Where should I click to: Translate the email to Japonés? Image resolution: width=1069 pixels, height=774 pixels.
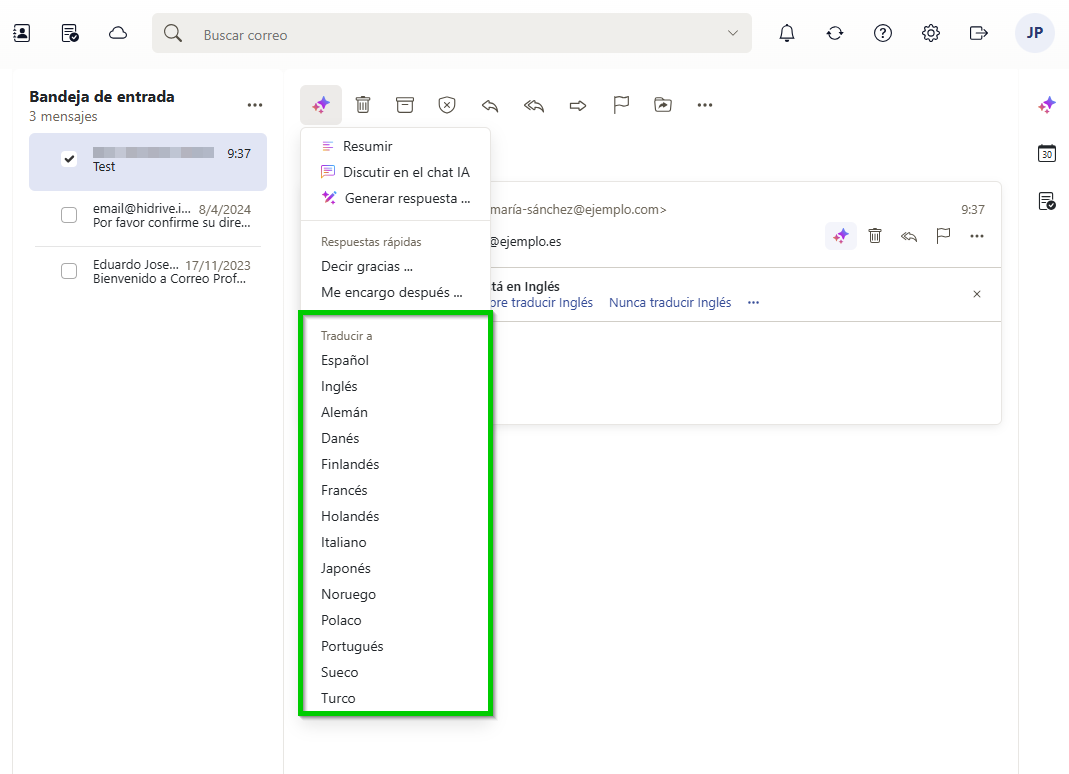pos(346,568)
